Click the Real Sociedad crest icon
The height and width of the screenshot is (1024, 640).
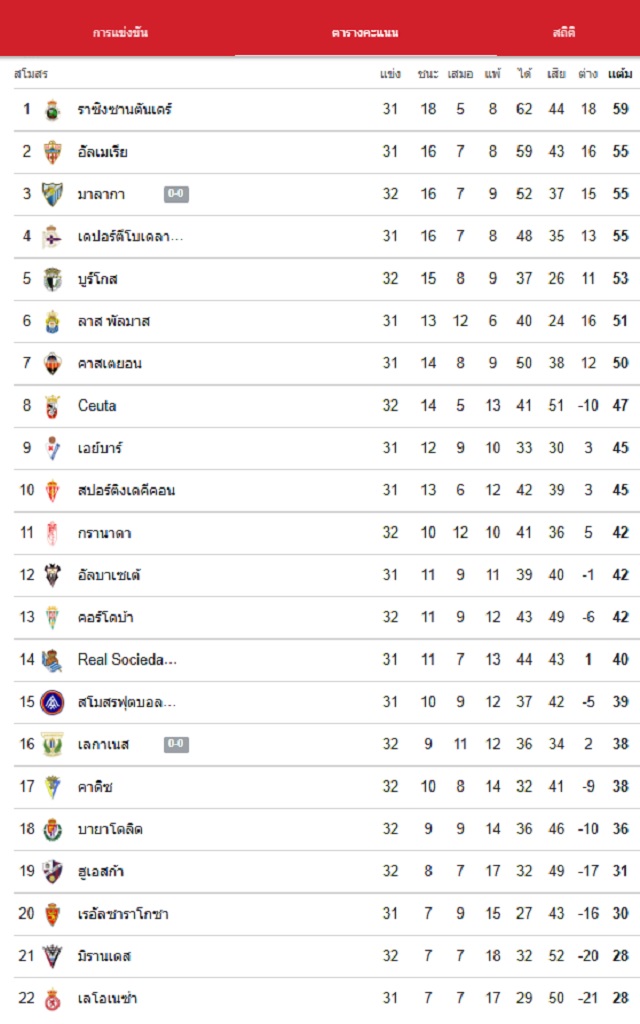pos(53,660)
